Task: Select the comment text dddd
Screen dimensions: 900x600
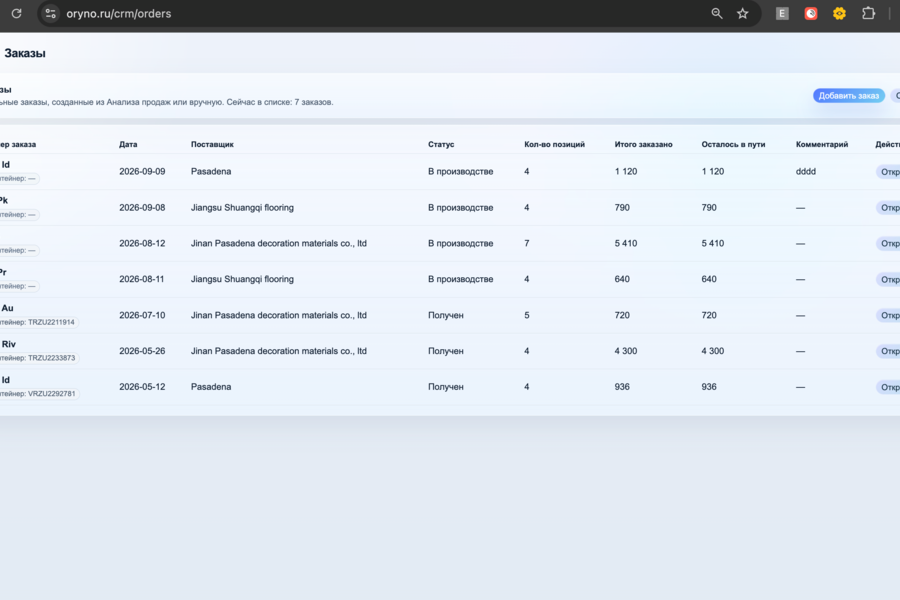Action: (806, 172)
